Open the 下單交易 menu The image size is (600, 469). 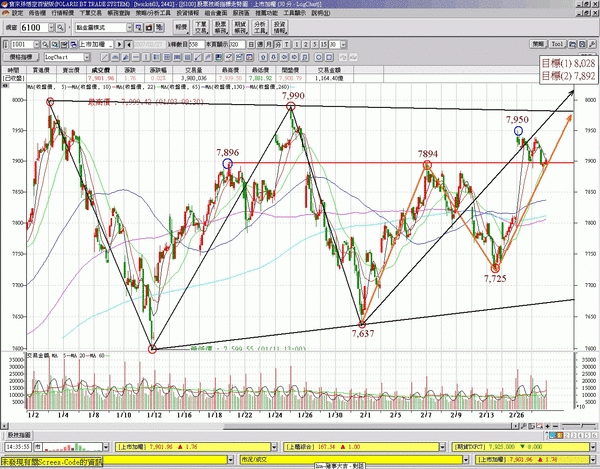tap(90, 13)
